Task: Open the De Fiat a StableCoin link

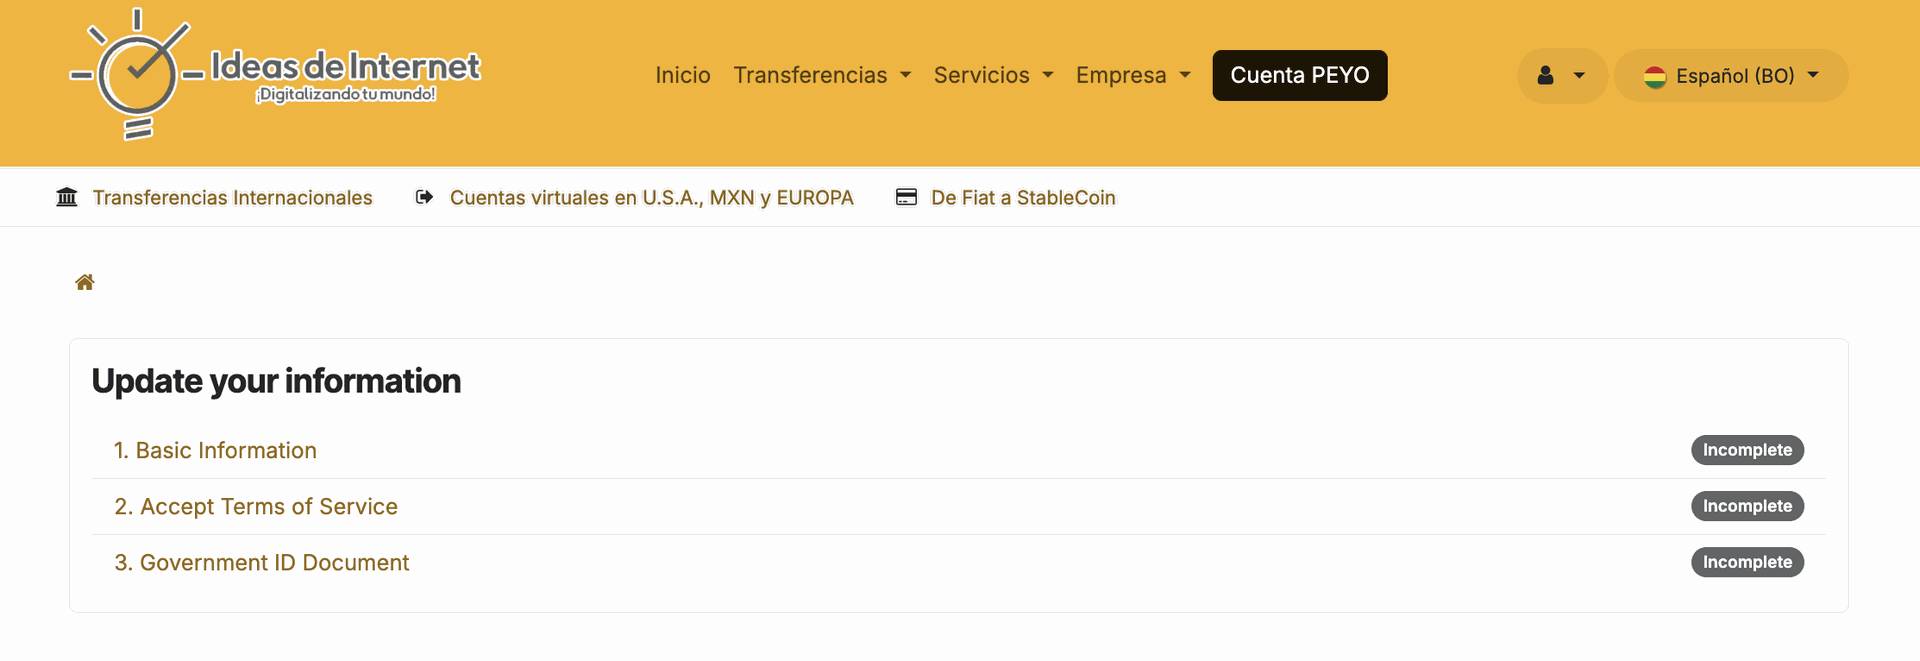Action: (x=1022, y=198)
